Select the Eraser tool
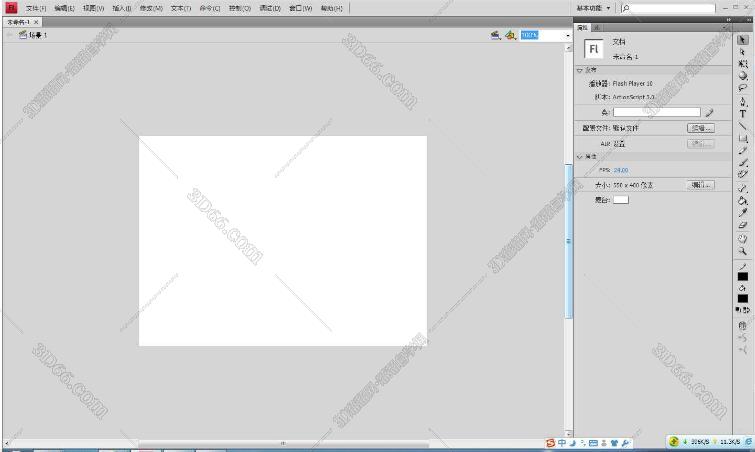755x452 pixels. 742,225
